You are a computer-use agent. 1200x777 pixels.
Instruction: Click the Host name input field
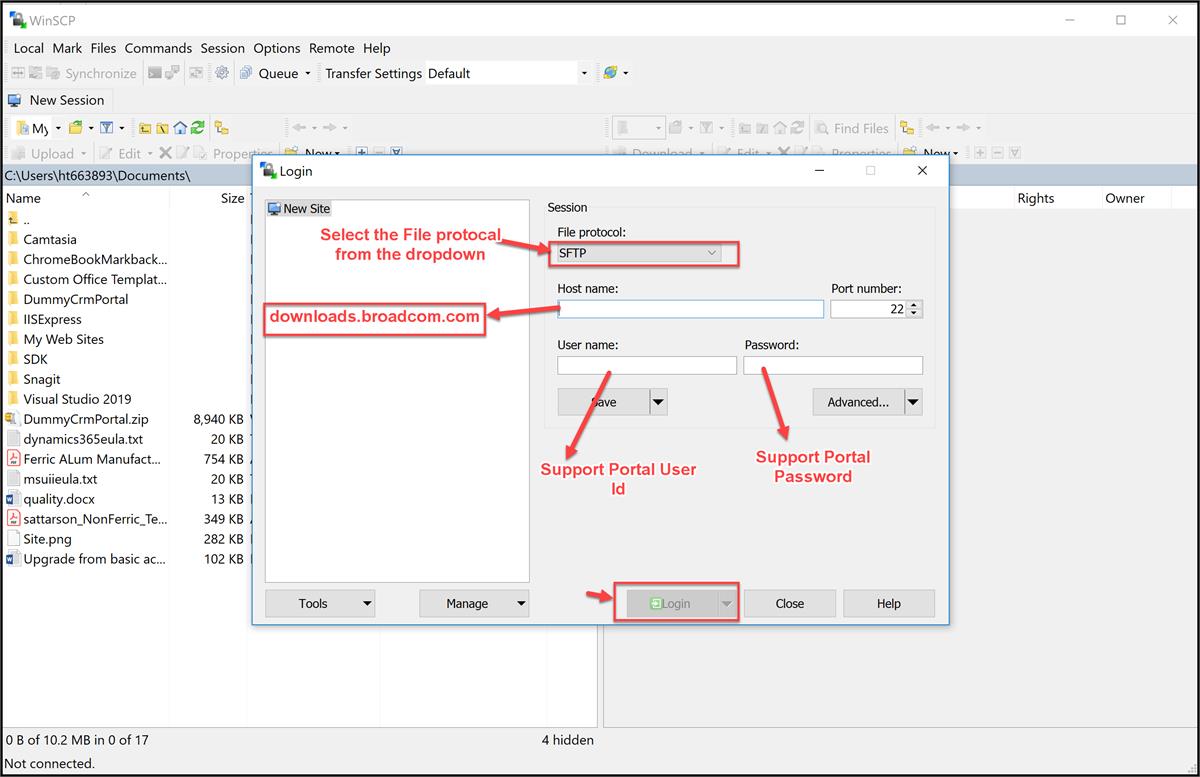click(691, 309)
